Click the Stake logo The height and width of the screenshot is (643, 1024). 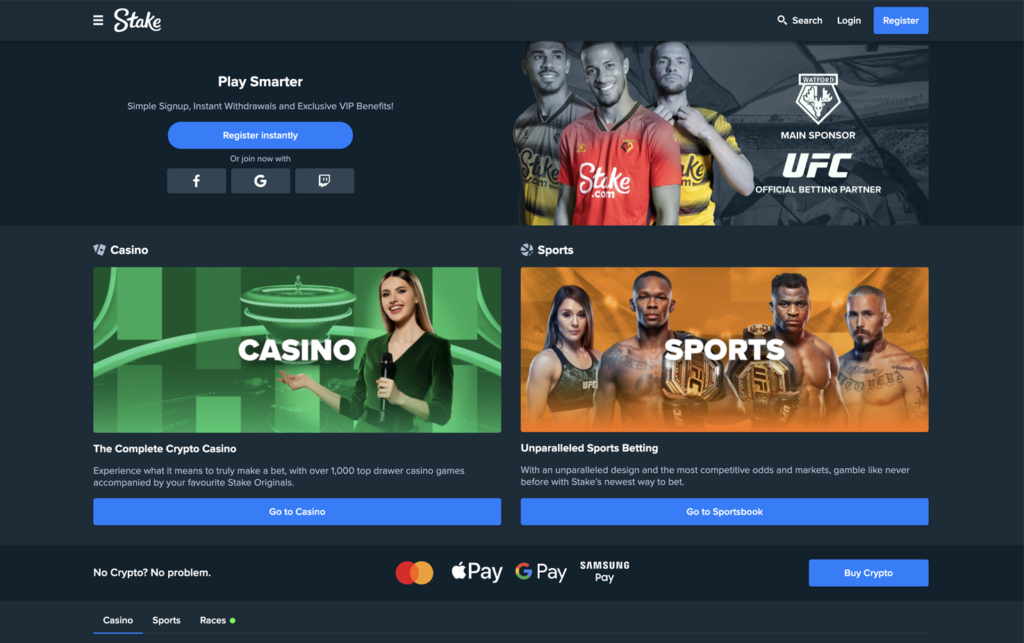point(137,20)
